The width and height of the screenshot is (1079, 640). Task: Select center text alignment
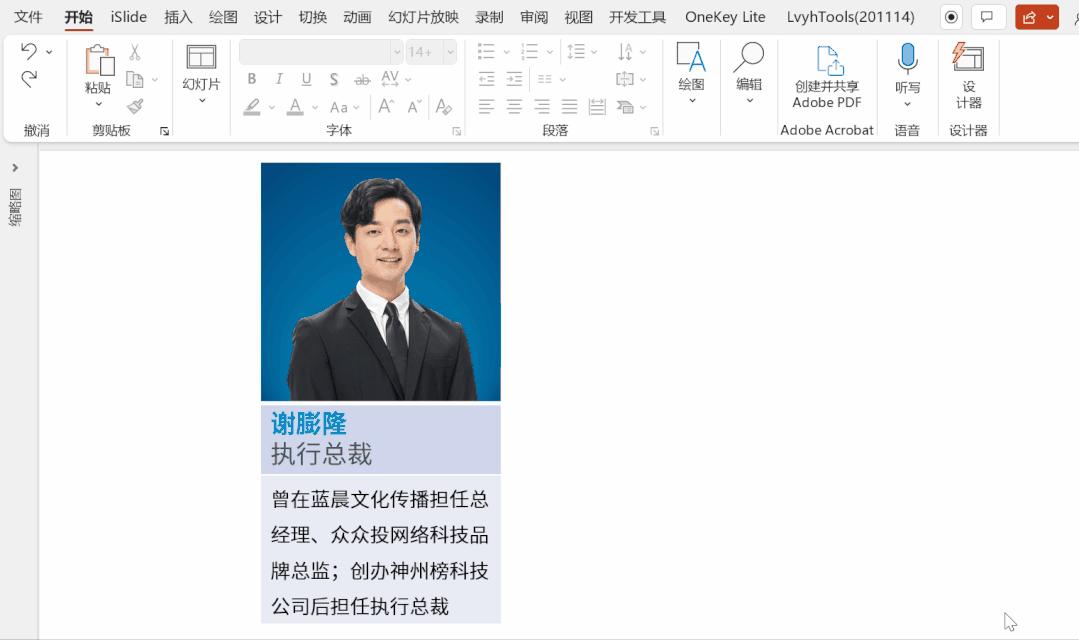[512, 107]
